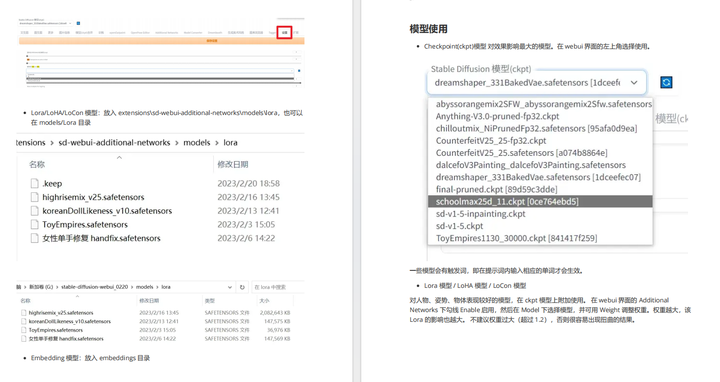This screenshot has height=382, width=720.
Task: Select dalcefoV3Painting.safetensors option
Action: pos(540,165)
